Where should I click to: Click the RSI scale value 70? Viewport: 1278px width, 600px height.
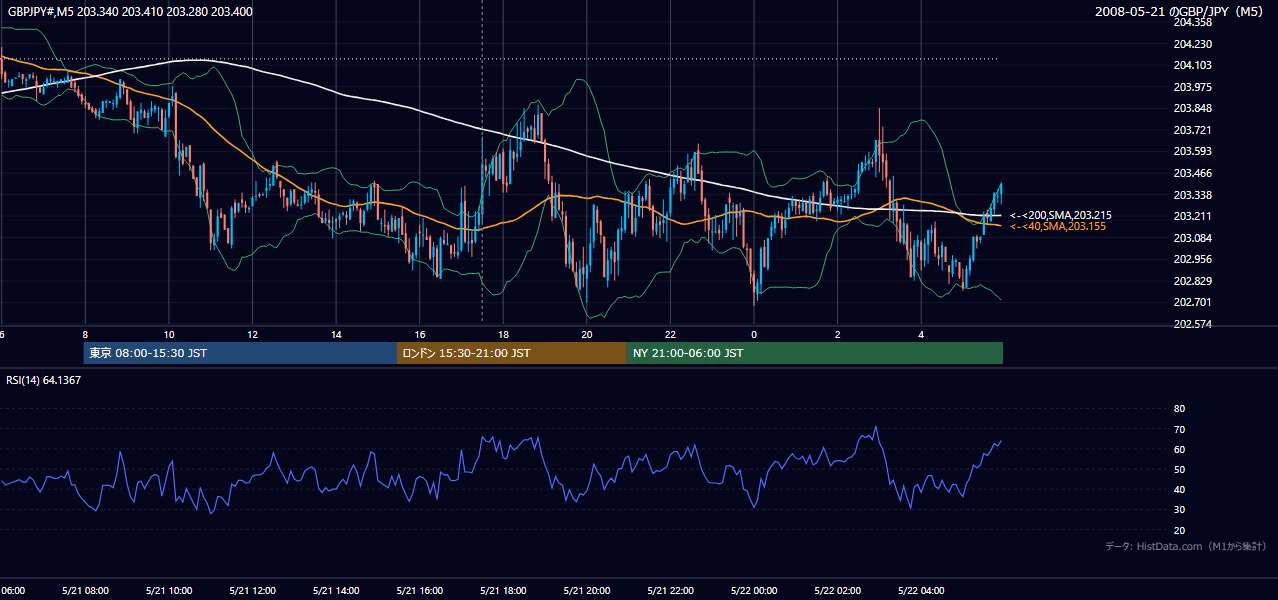pos(1179,429)
